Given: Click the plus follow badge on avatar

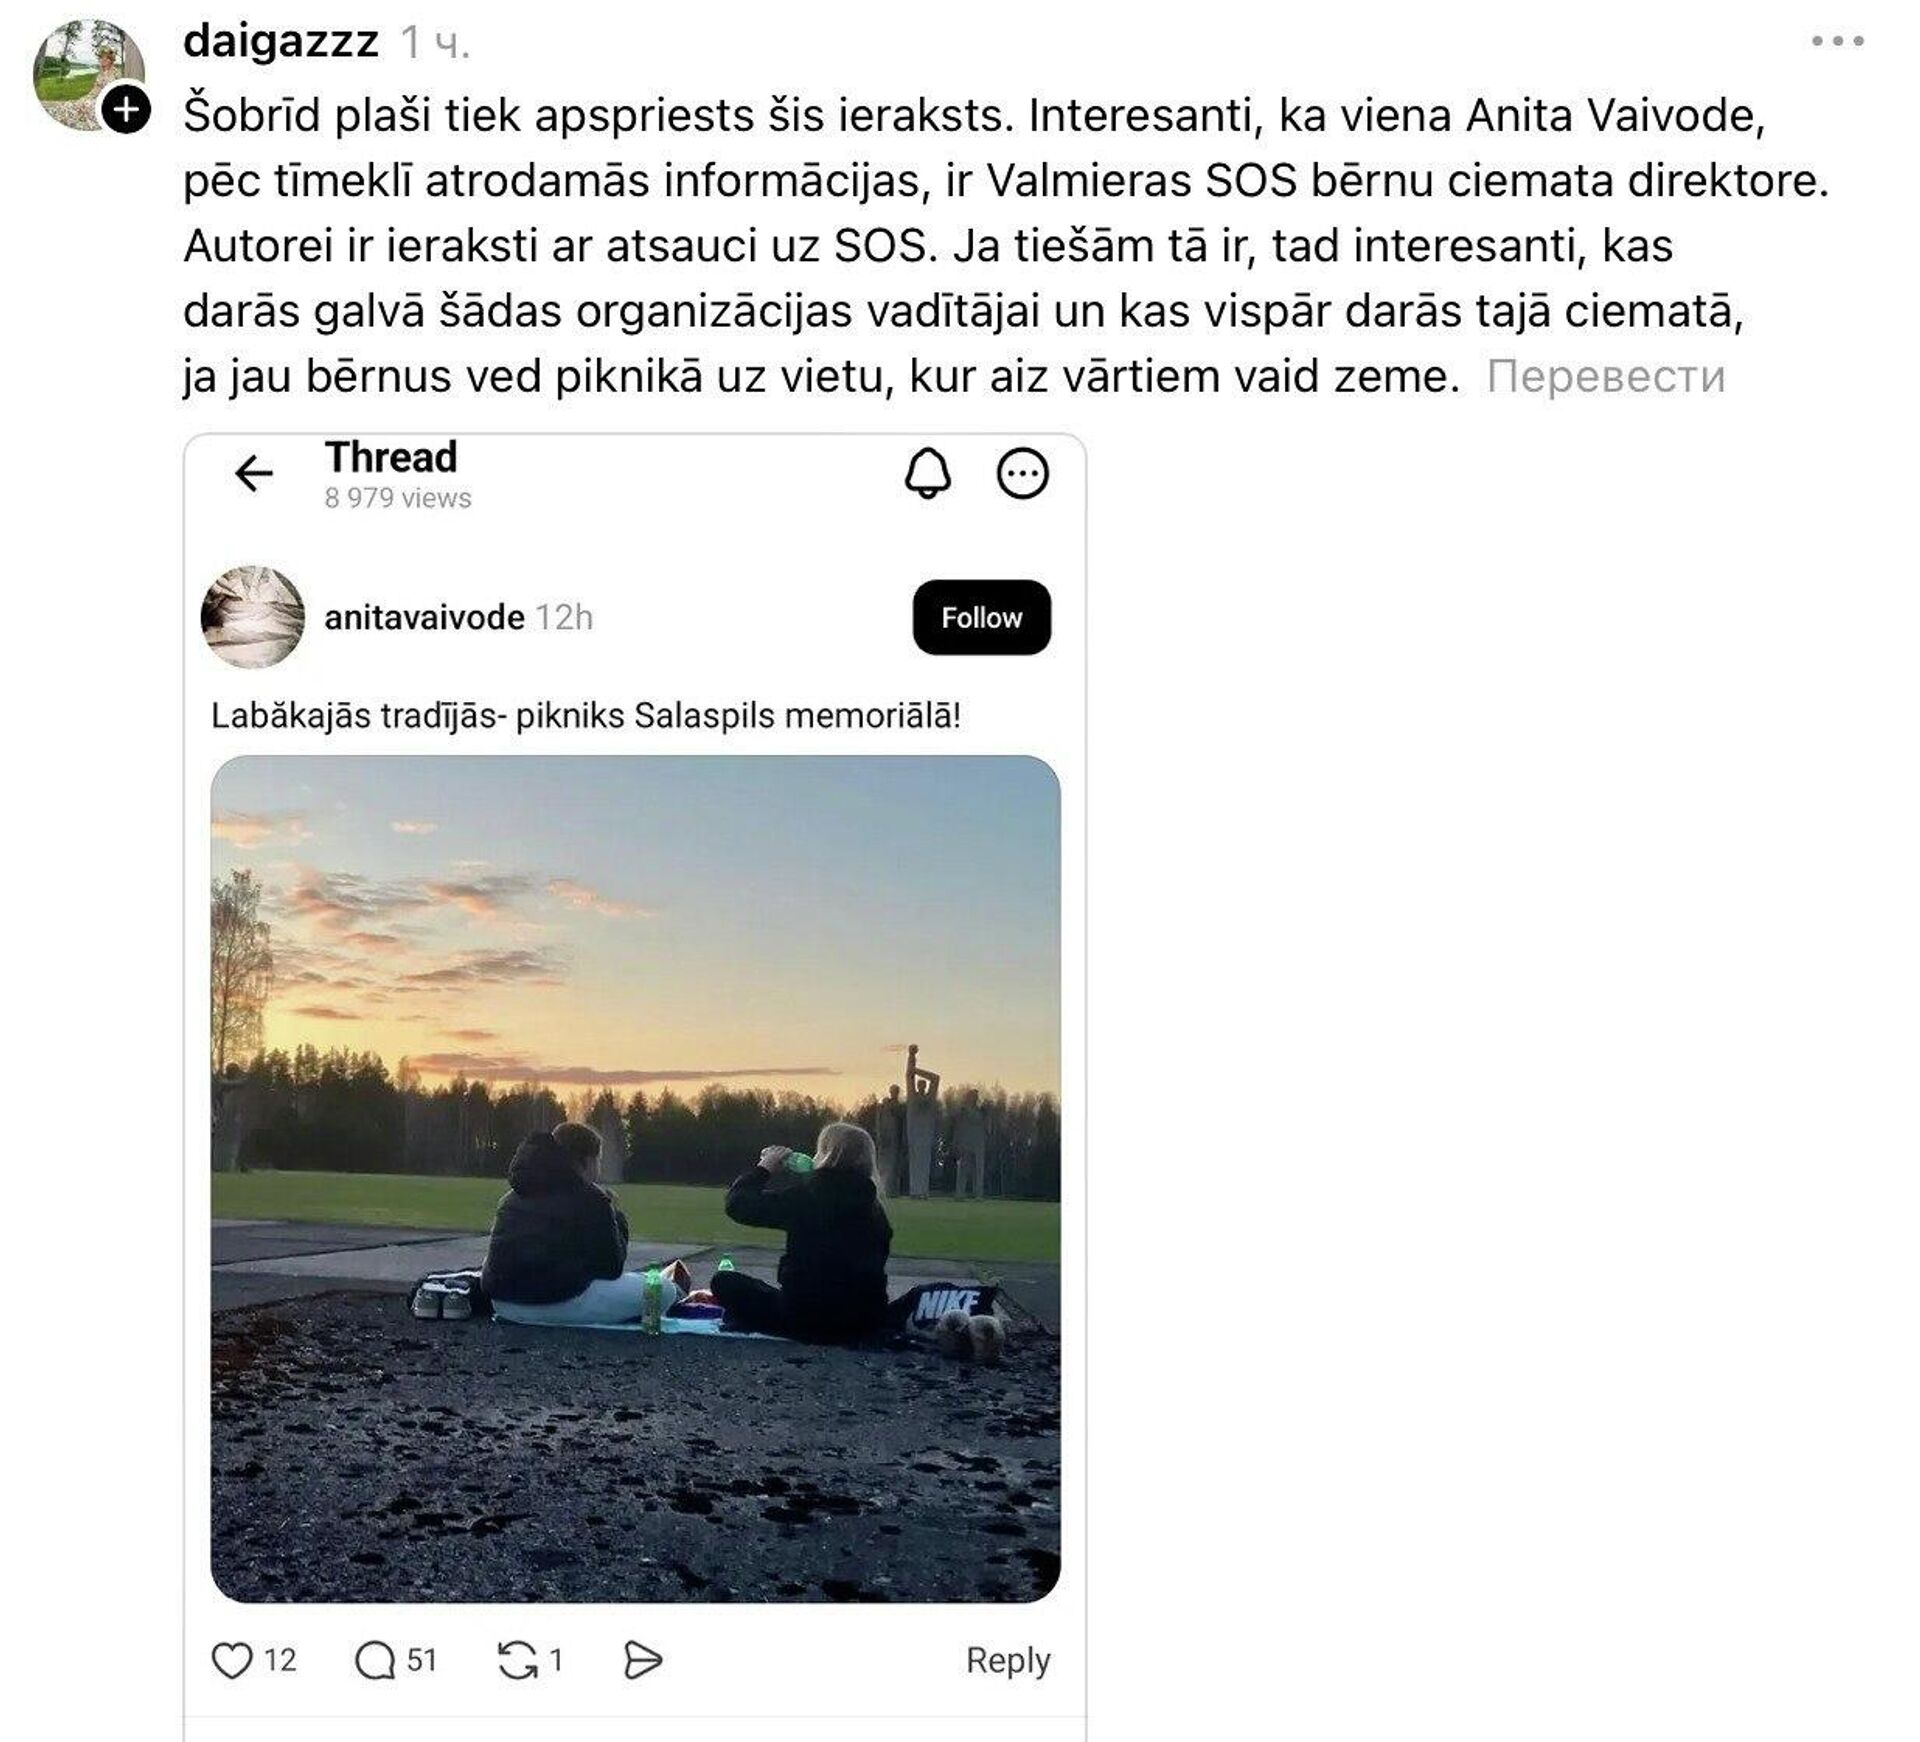Looking at the screenshot, I should pyautogui.click(x=126, y=109).
